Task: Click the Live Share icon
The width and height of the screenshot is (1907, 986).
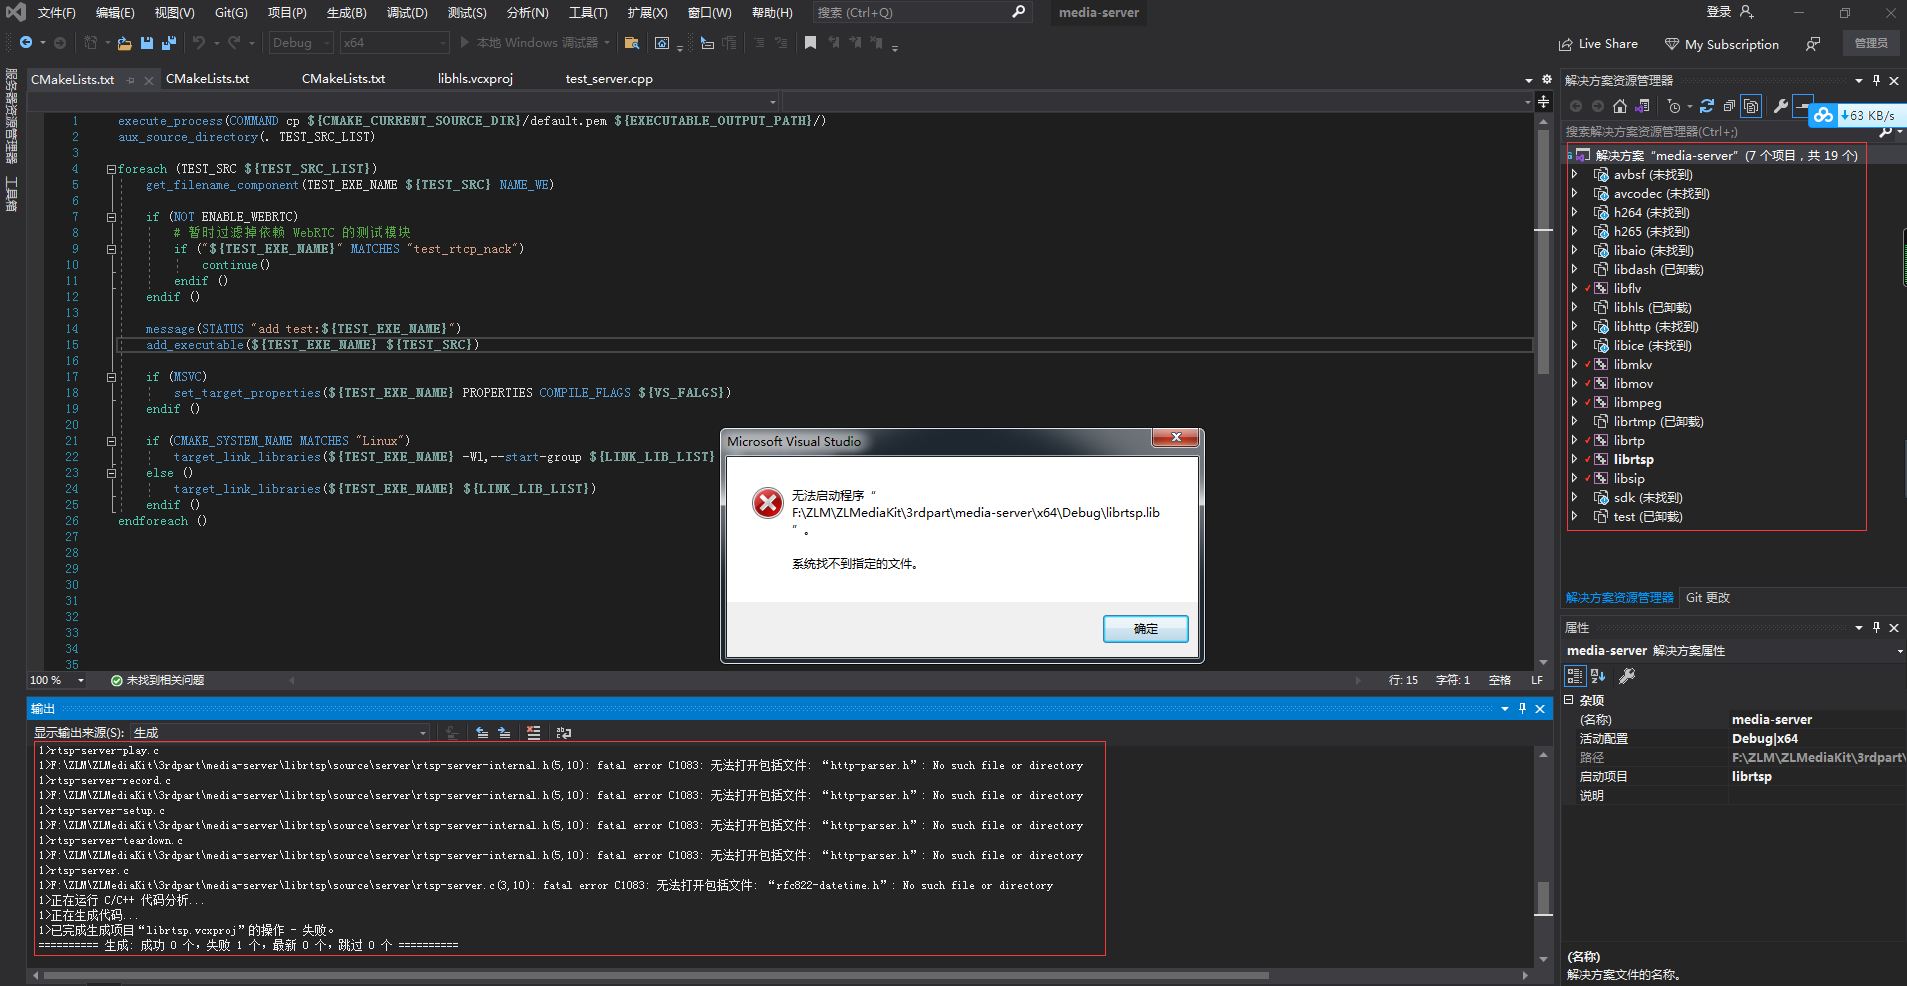Action: coord(1566,45)
